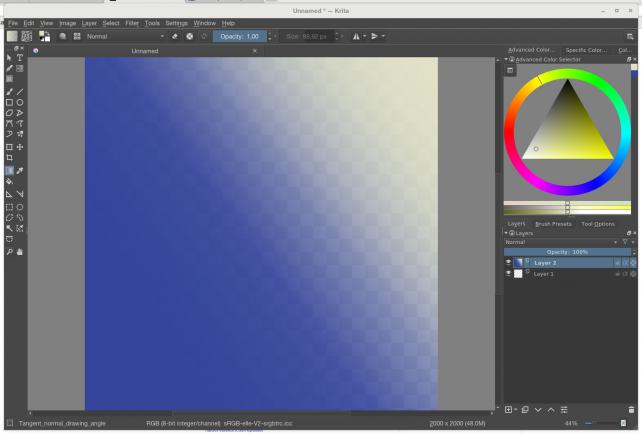Toggle visibility of Layer 1
Screen dimensions: 642x434
508,273
